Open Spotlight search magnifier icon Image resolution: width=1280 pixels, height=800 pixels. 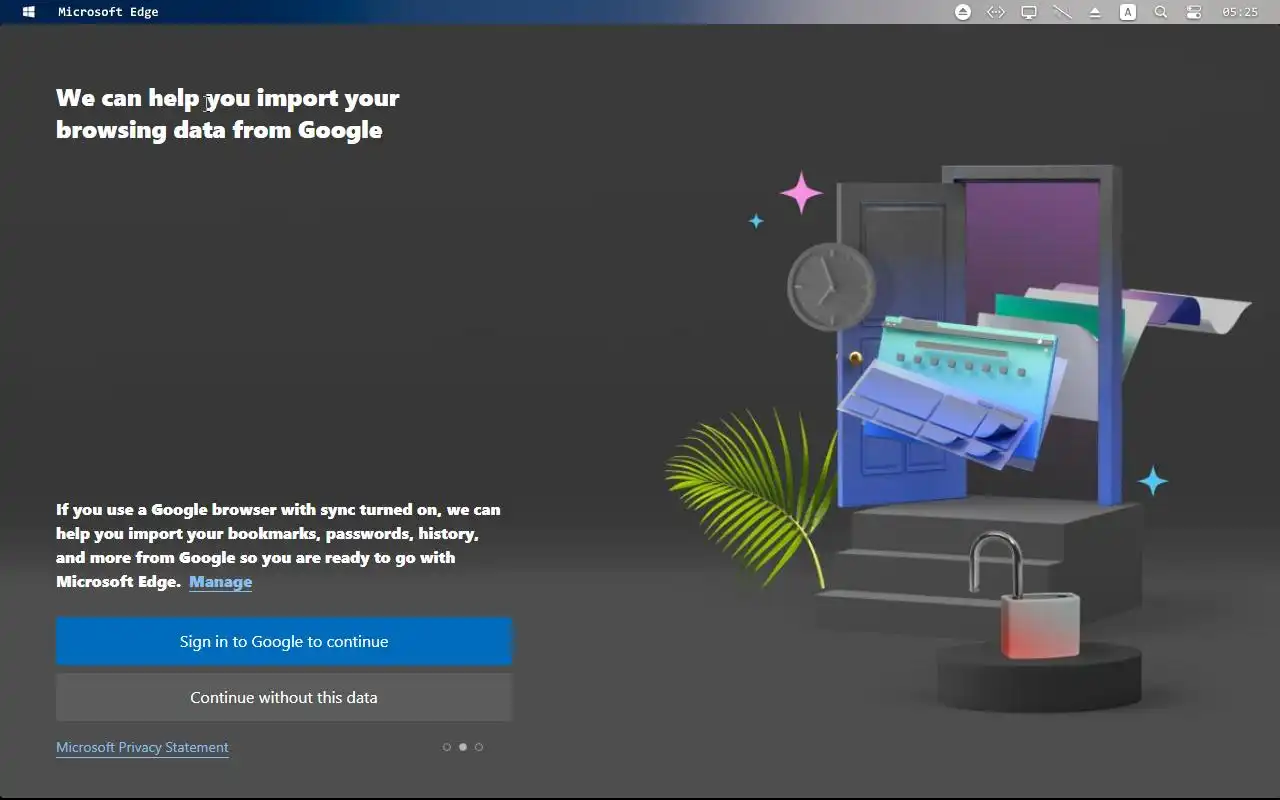click(1161, 12)
